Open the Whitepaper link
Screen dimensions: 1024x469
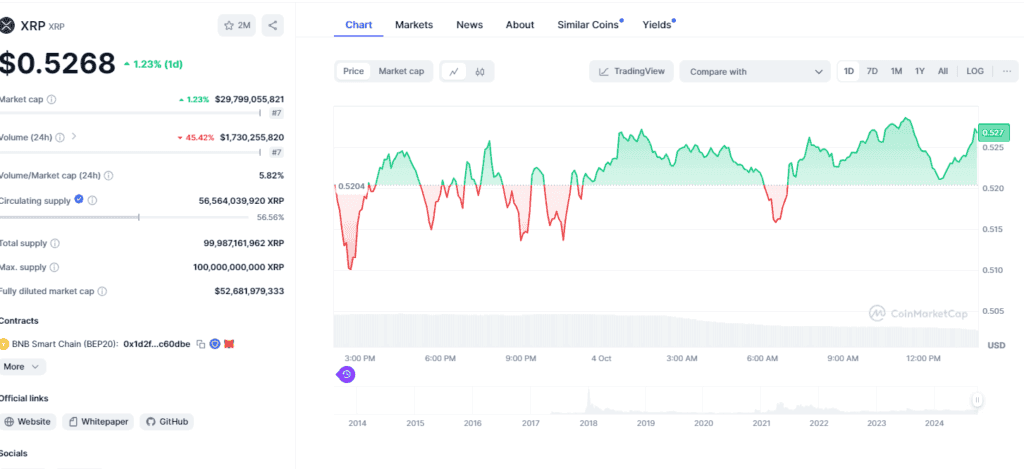click(99, 422)
